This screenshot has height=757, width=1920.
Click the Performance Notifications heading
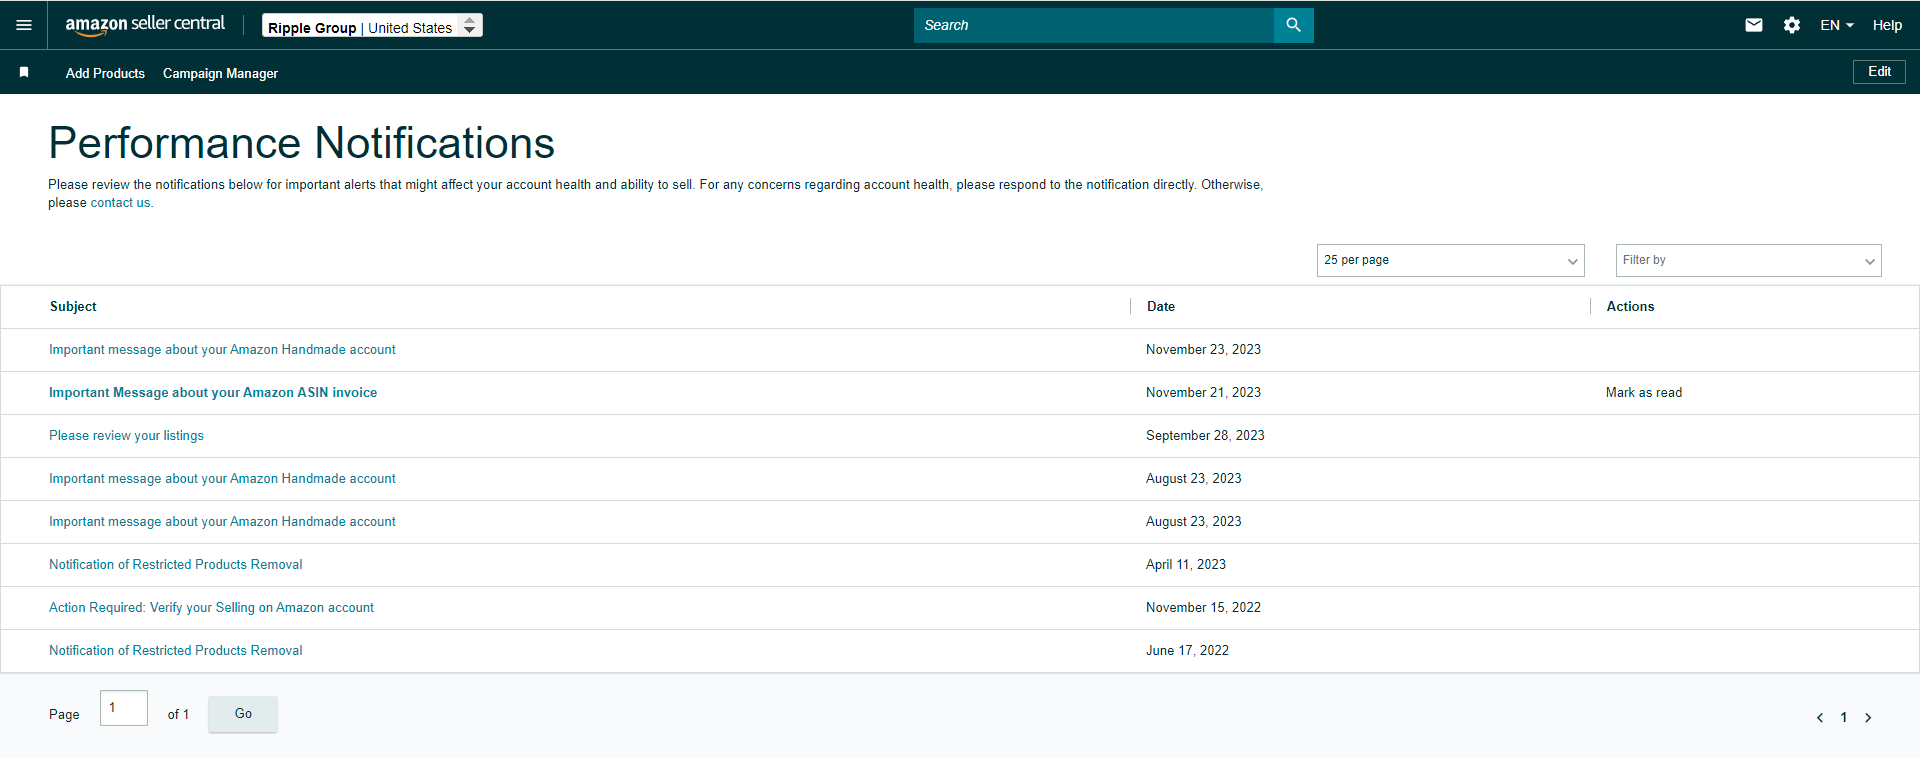tap(301, 143)
